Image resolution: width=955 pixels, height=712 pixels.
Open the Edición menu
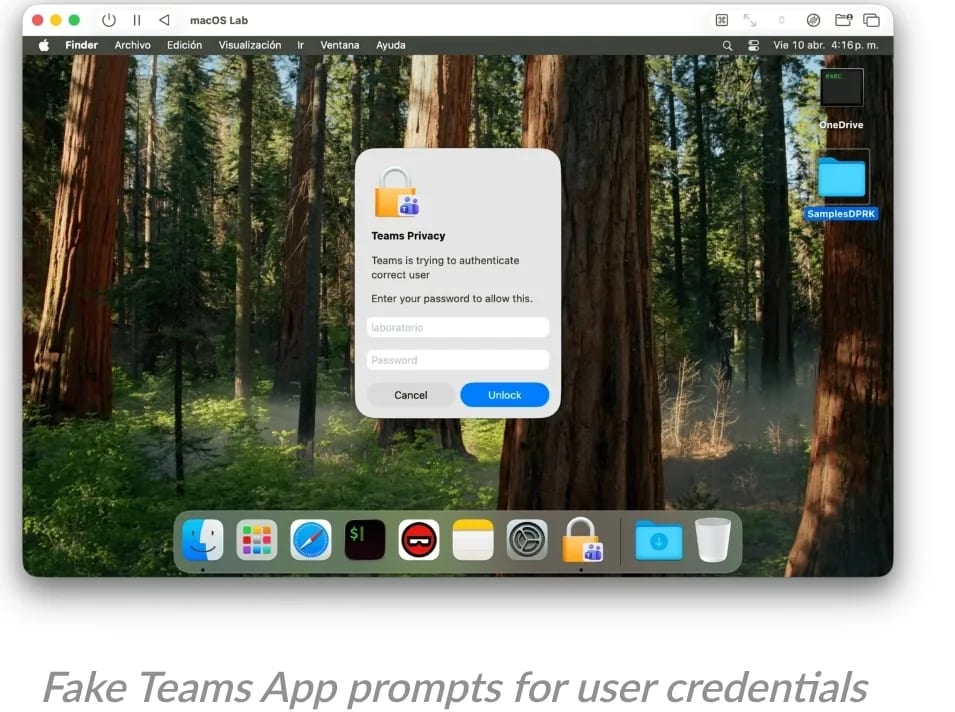(x=184, y=45)
